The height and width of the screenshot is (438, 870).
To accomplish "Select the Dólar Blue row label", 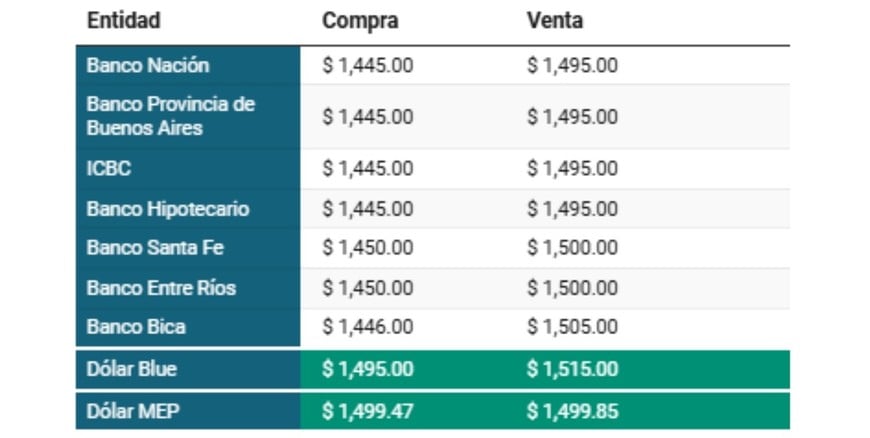I will (132, 369).
